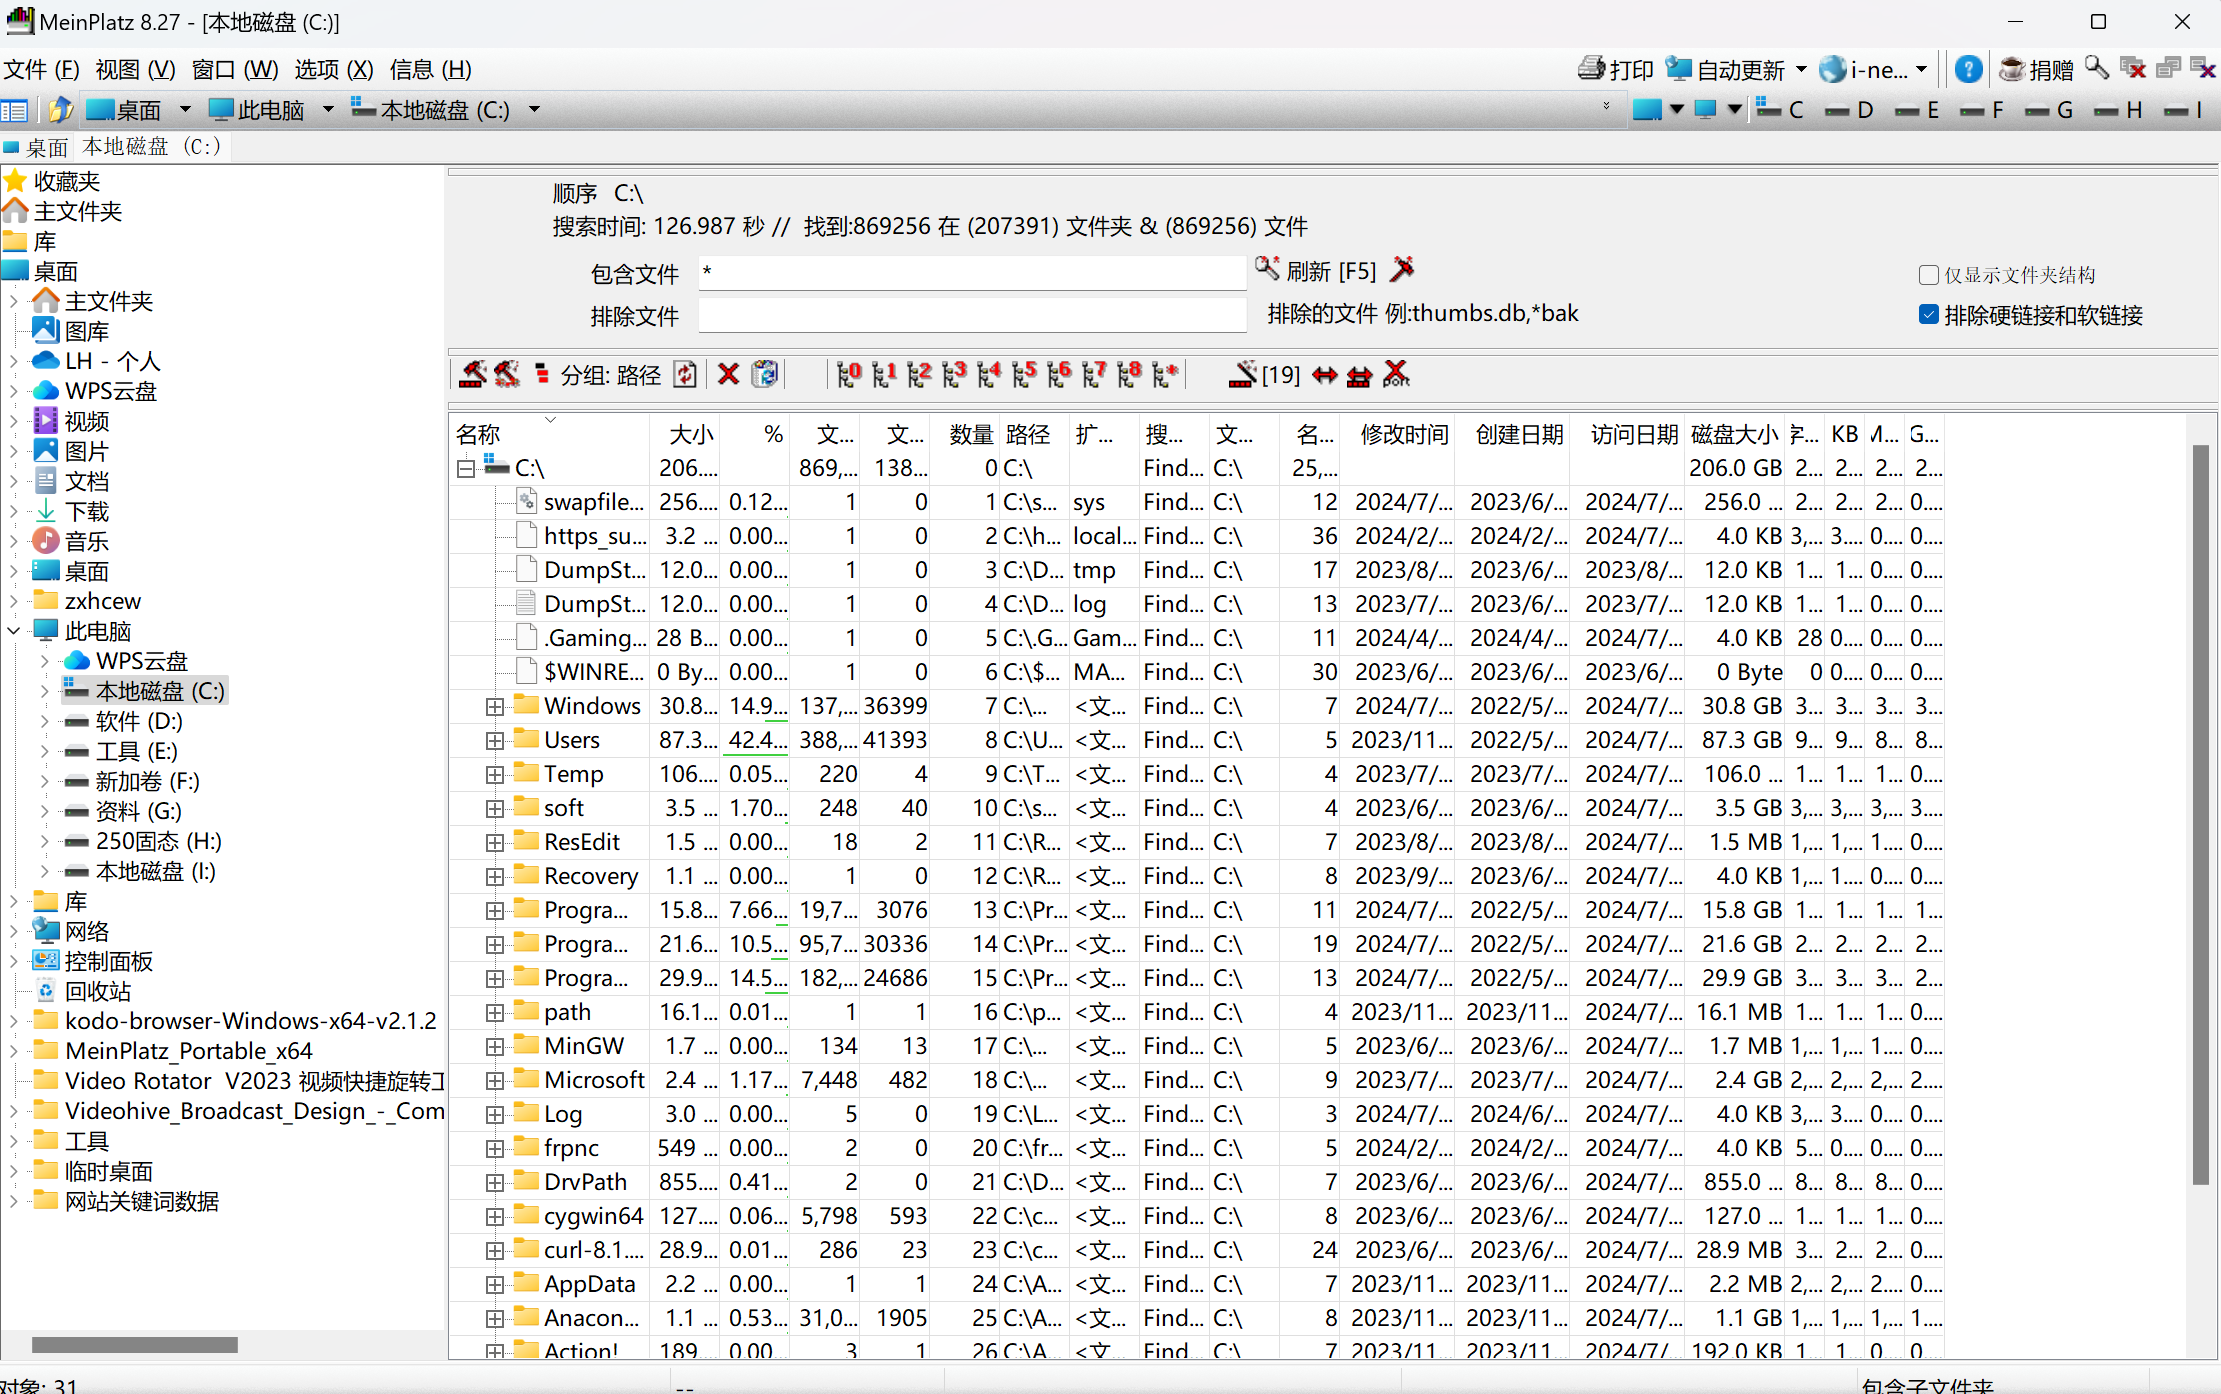Screen dimensions: 2221x1394
Task: Click the red X delete icon in results toolbar
Action: [728, 375]
